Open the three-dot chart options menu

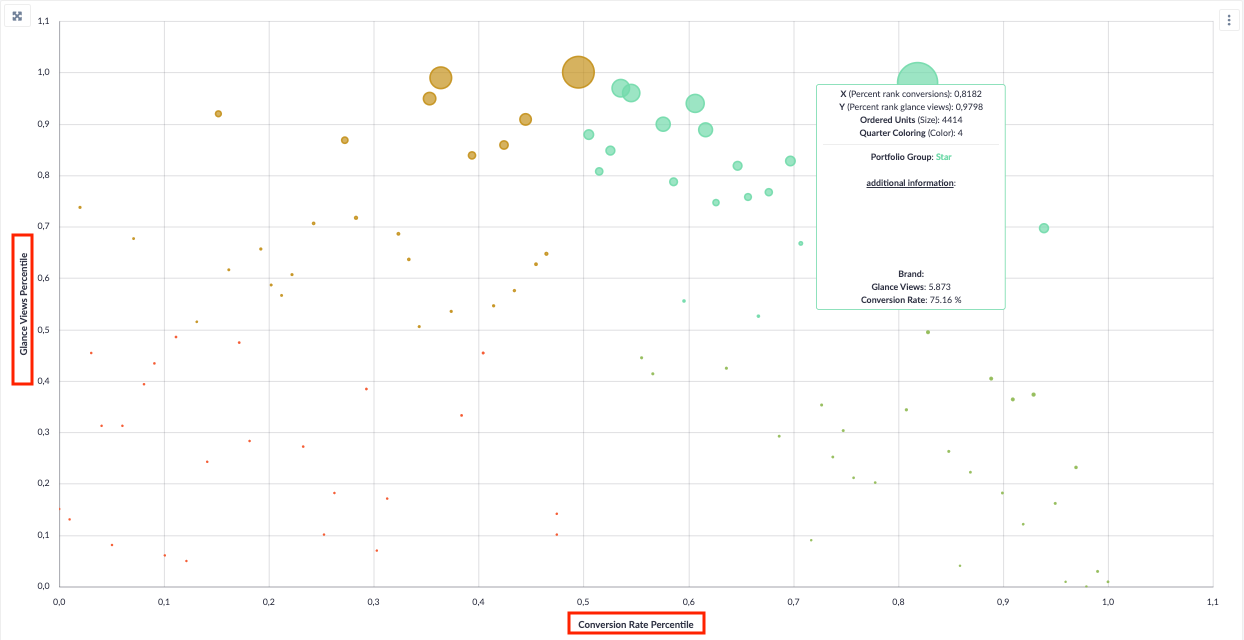pos(1229,21)
